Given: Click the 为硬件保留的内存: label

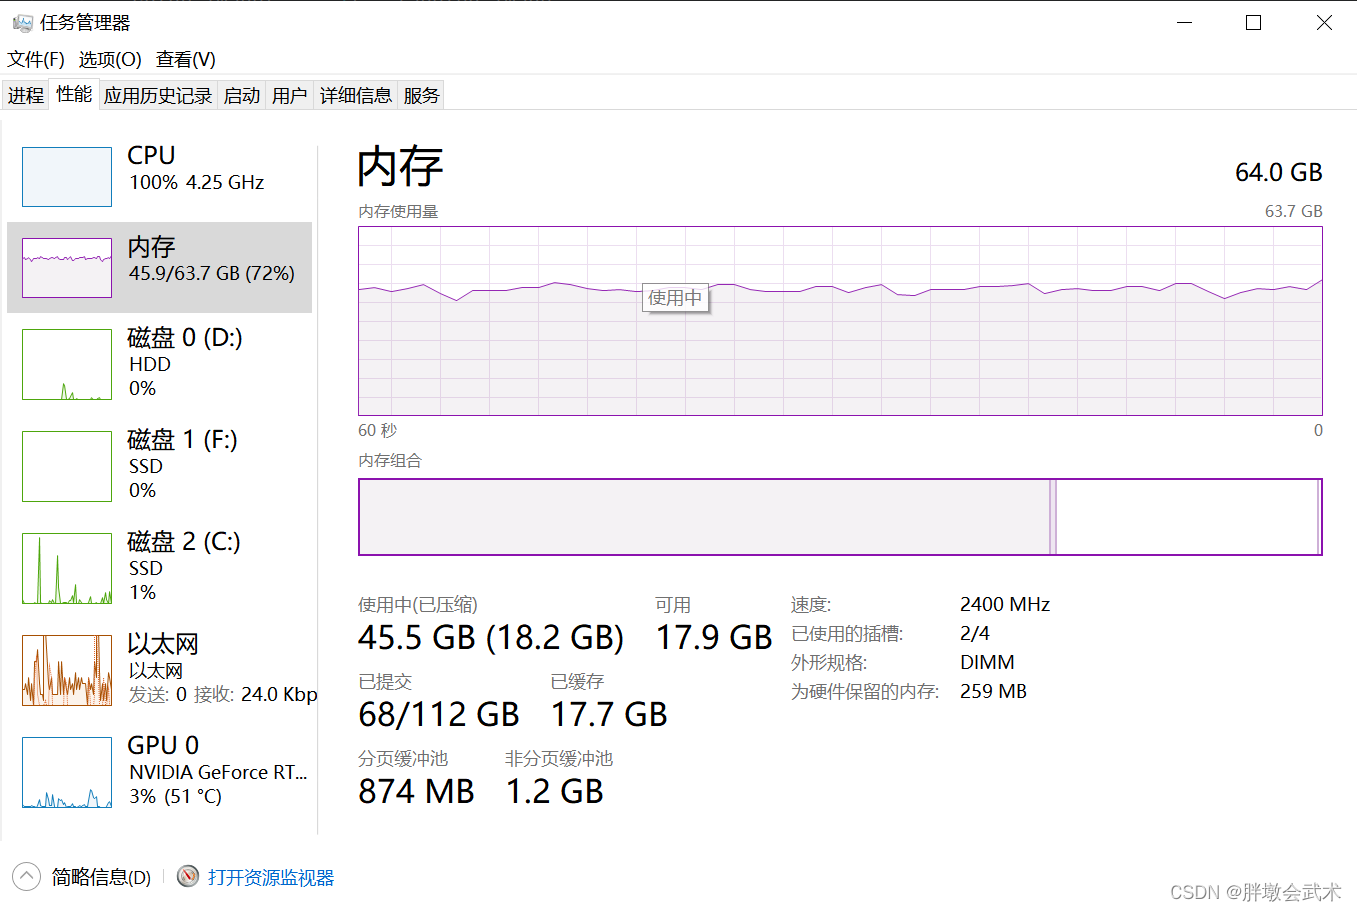Looking at the screenshot, I should point(865,691).
